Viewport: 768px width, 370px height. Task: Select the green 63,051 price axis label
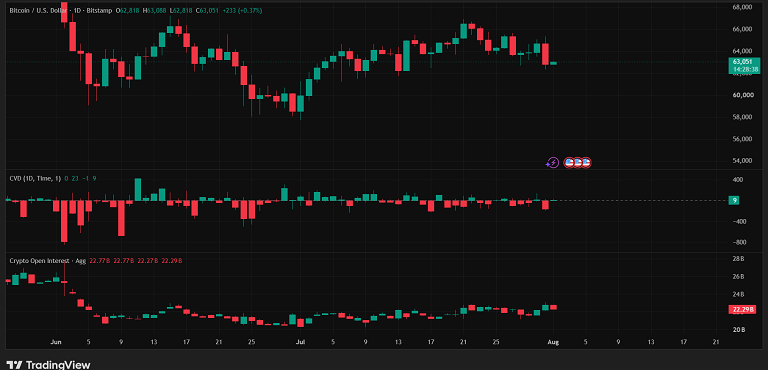click(x=742, y=62)
